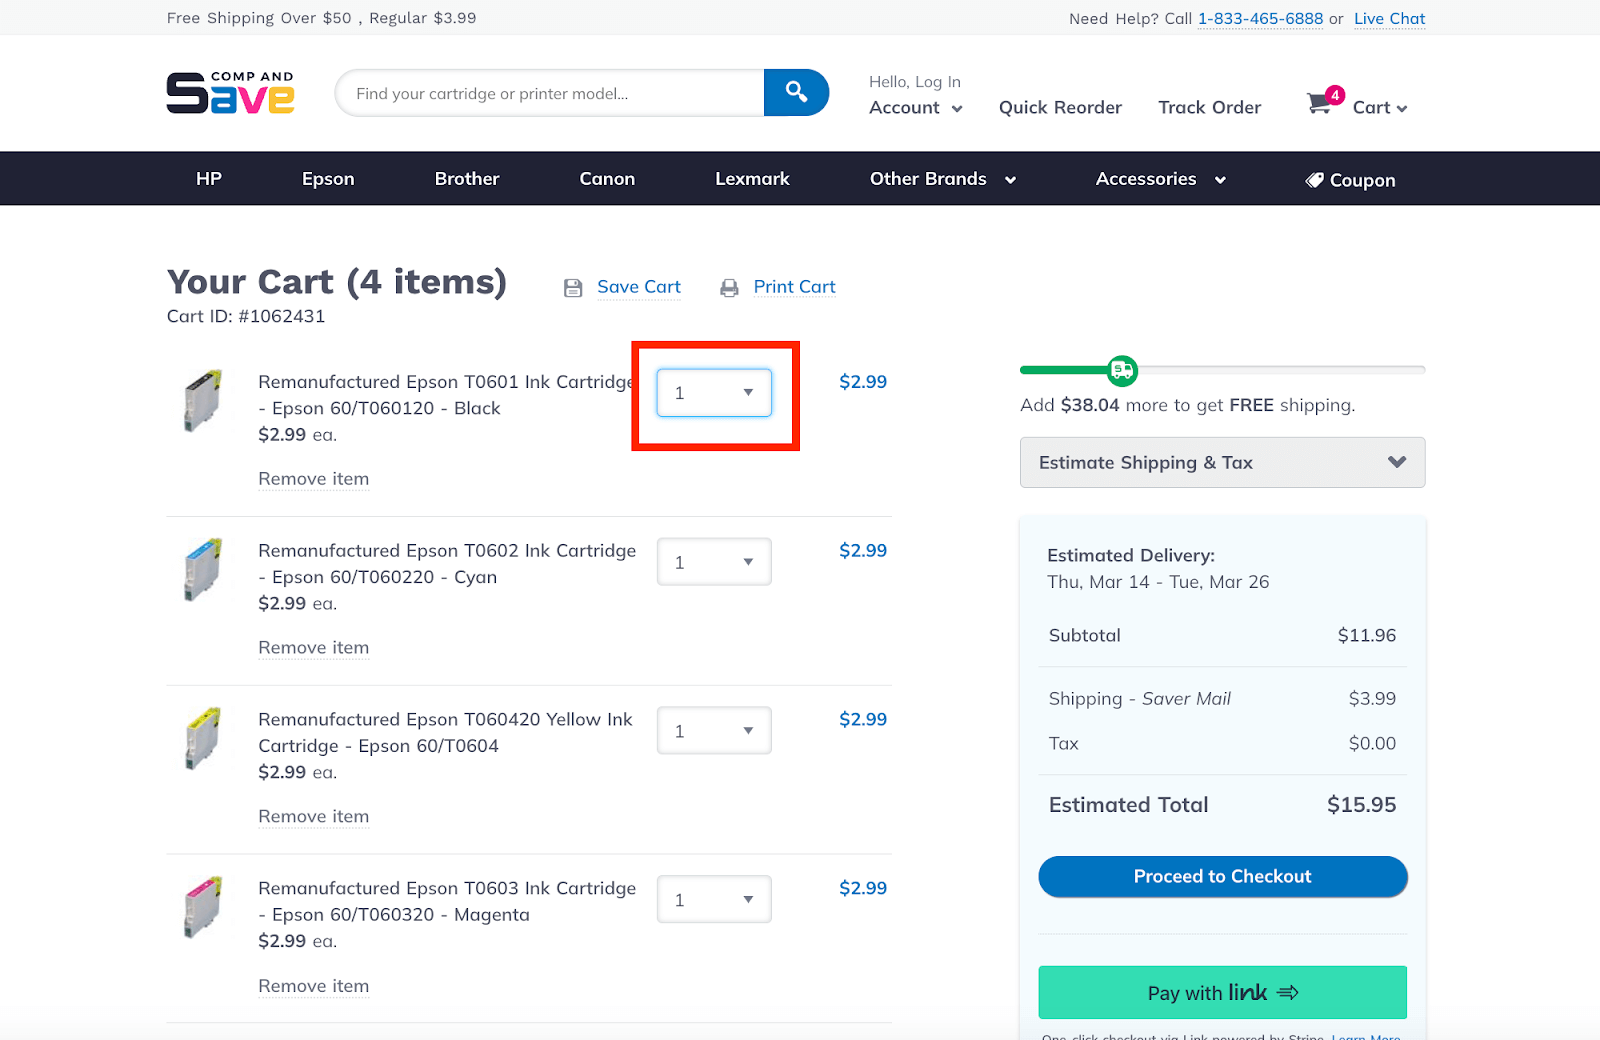Open Live Chat support
This screenshot has height=1040, width=1600.
(1389, 18)
